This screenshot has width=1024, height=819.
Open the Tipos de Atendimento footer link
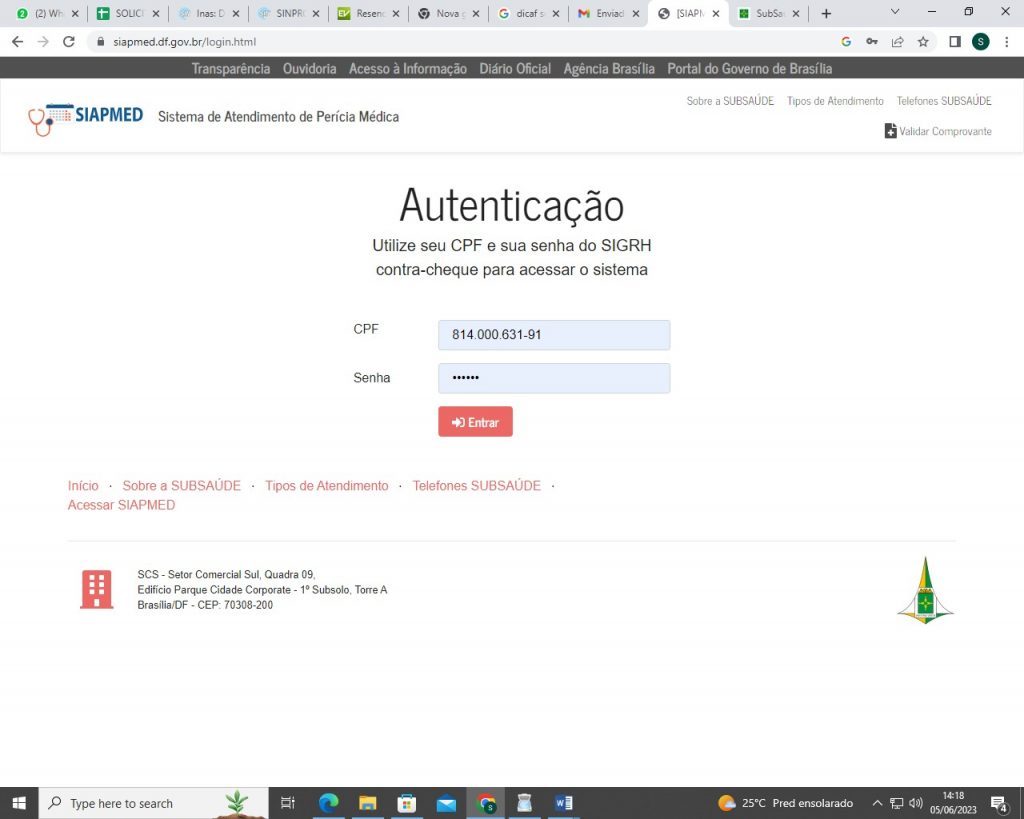click(x=326, y=486)
